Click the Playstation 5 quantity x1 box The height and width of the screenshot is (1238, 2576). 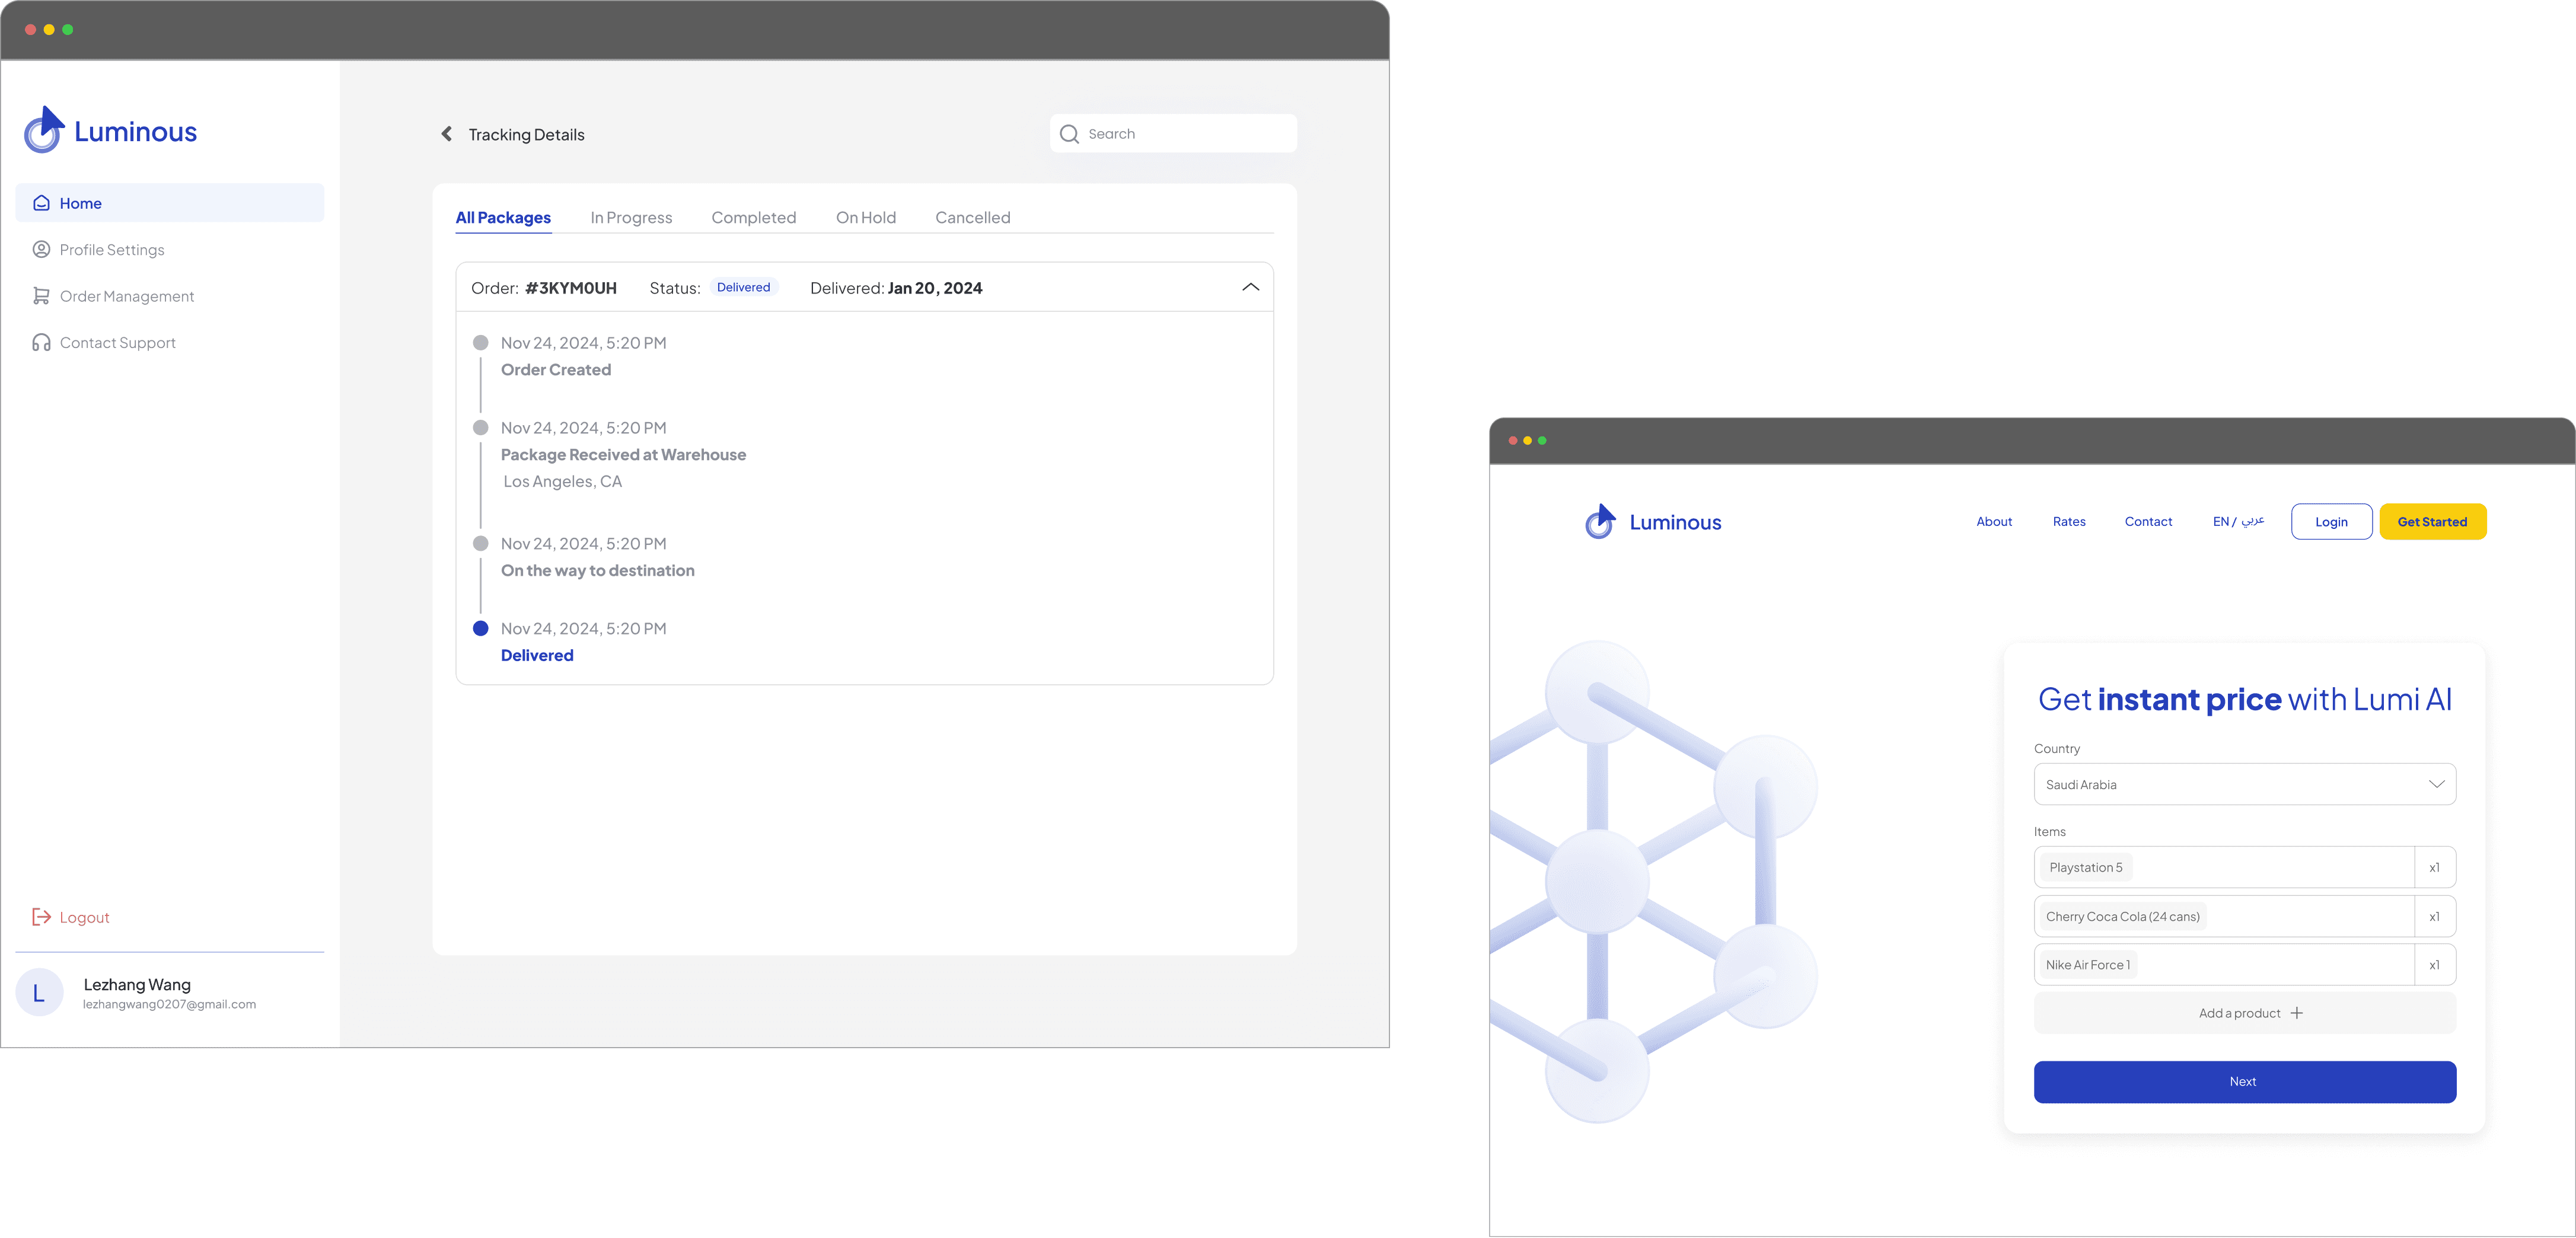click(2434, 868)
